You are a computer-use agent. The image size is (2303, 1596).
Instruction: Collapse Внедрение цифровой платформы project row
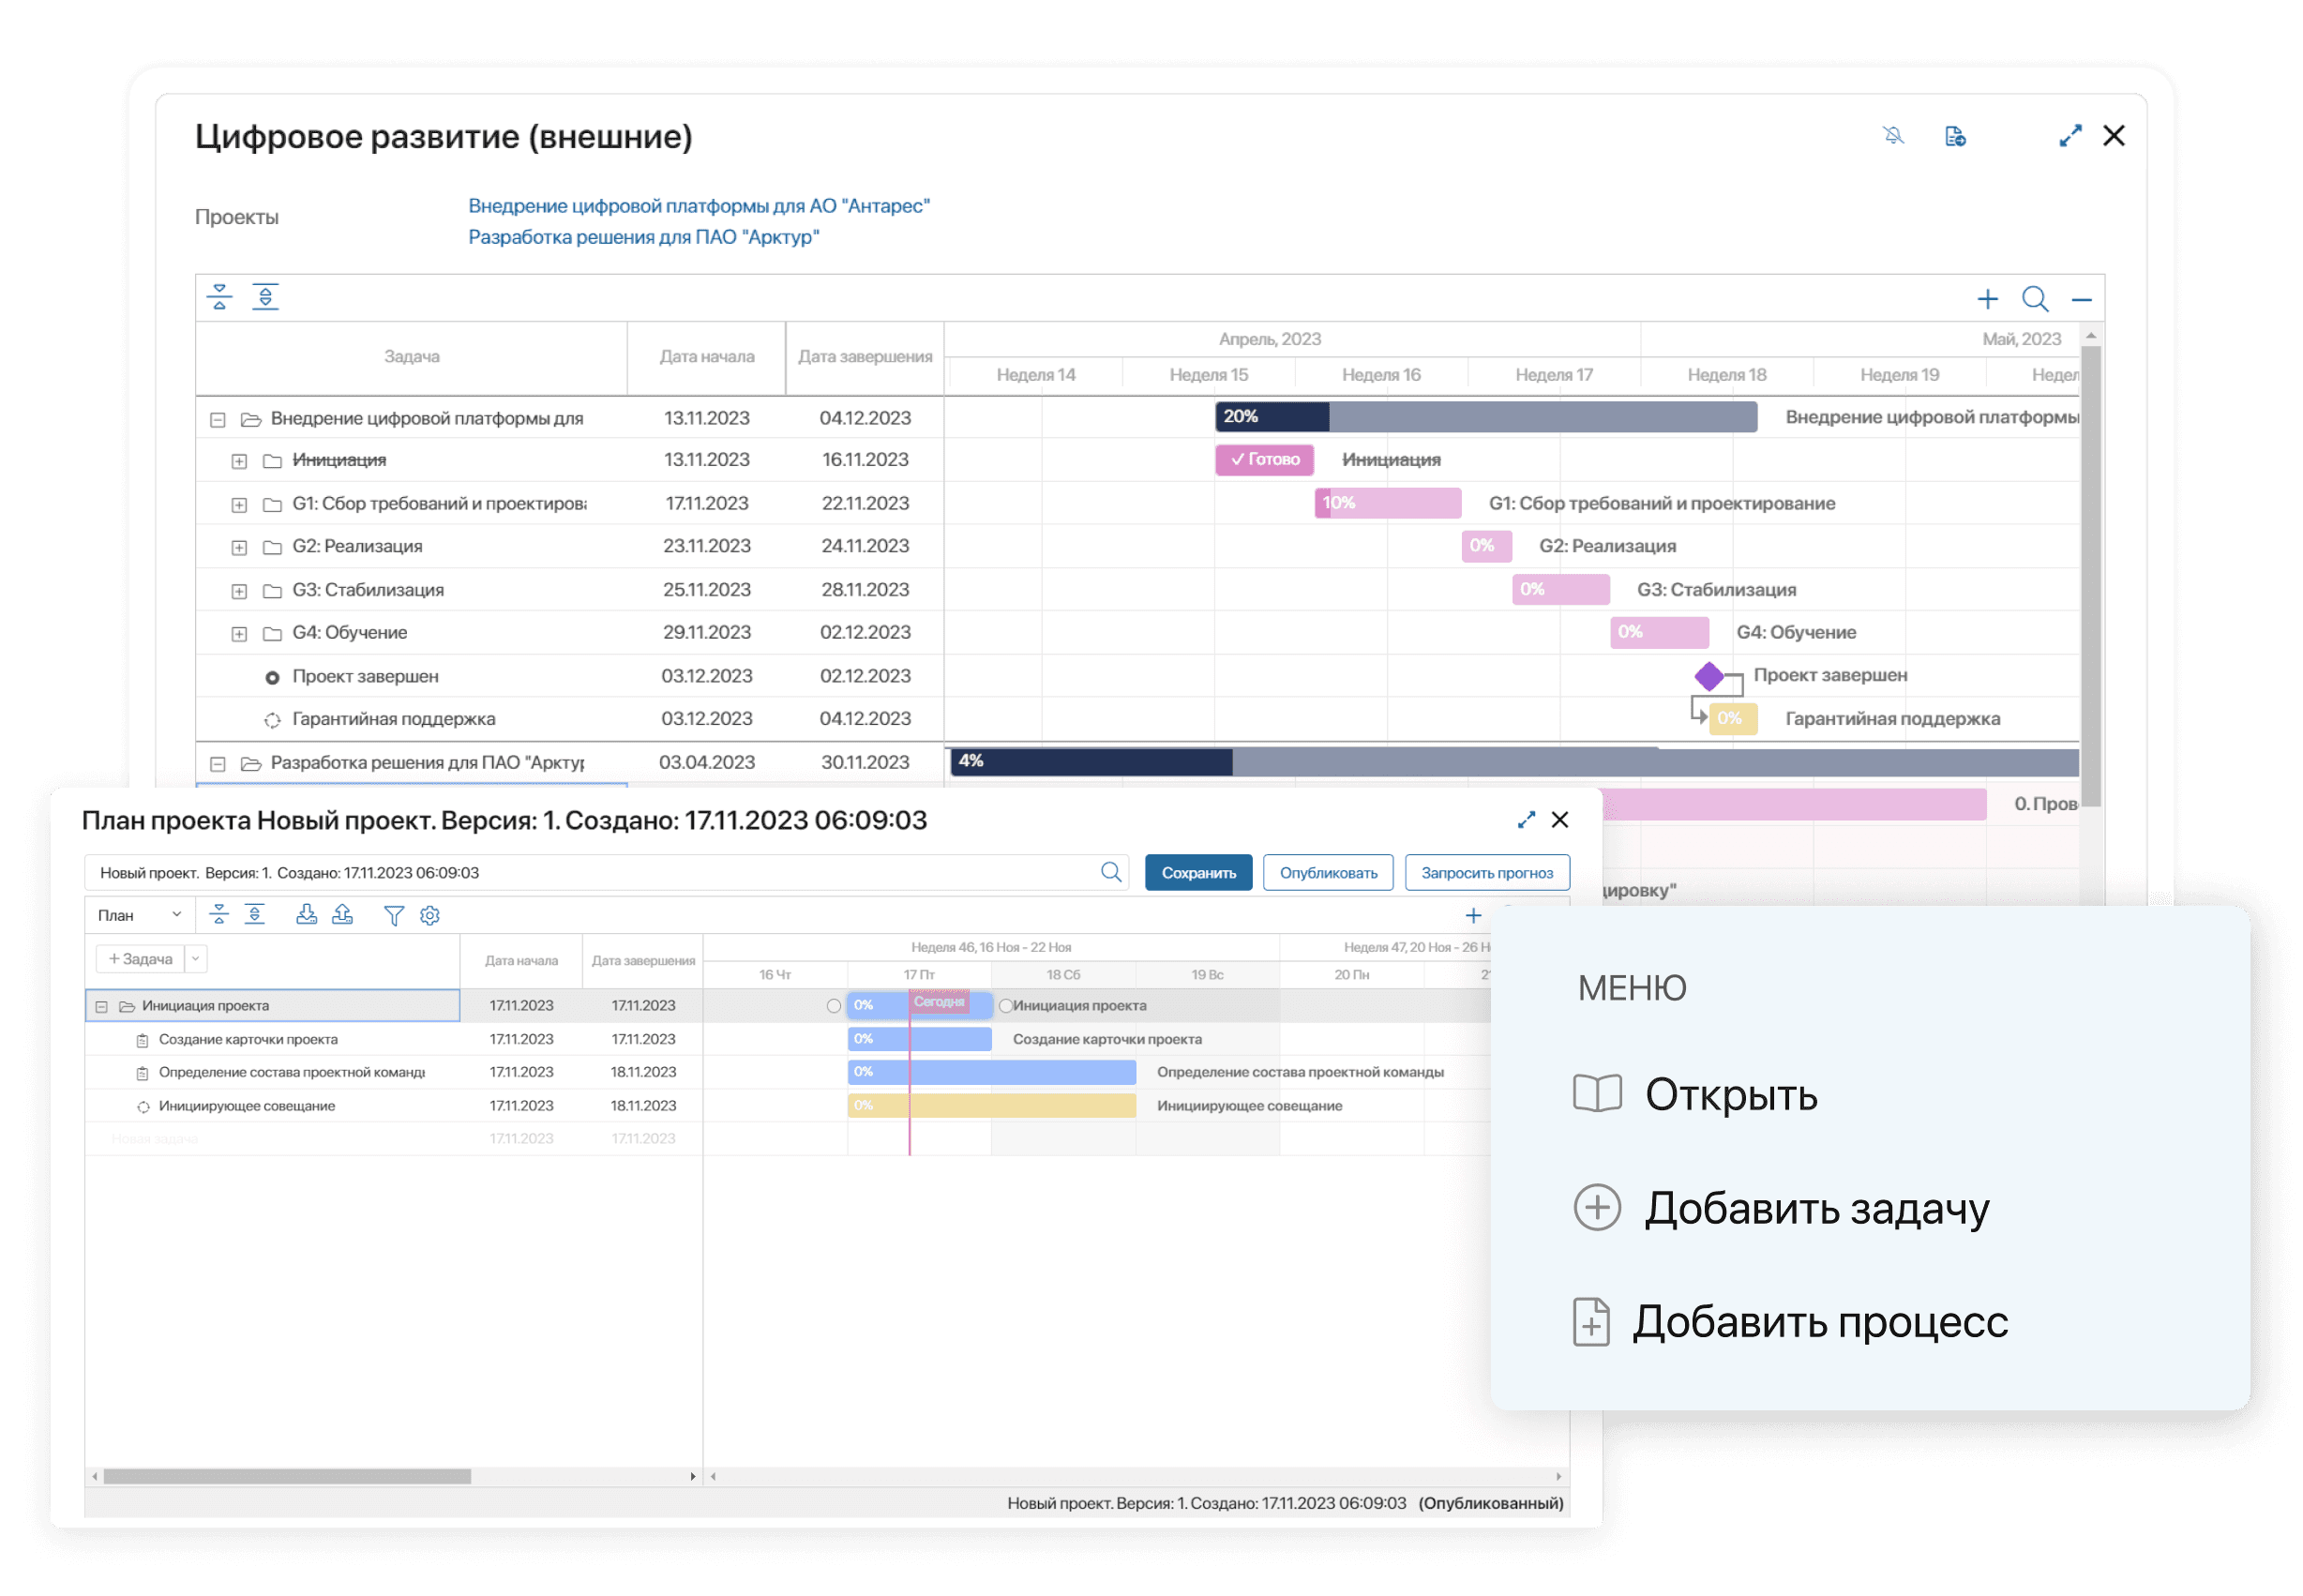pyautogui.click(x=217, y=420)
